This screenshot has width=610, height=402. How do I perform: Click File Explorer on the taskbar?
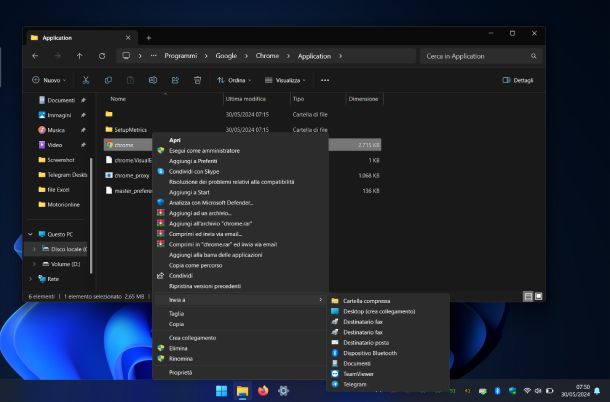click(x=242, y=391)
